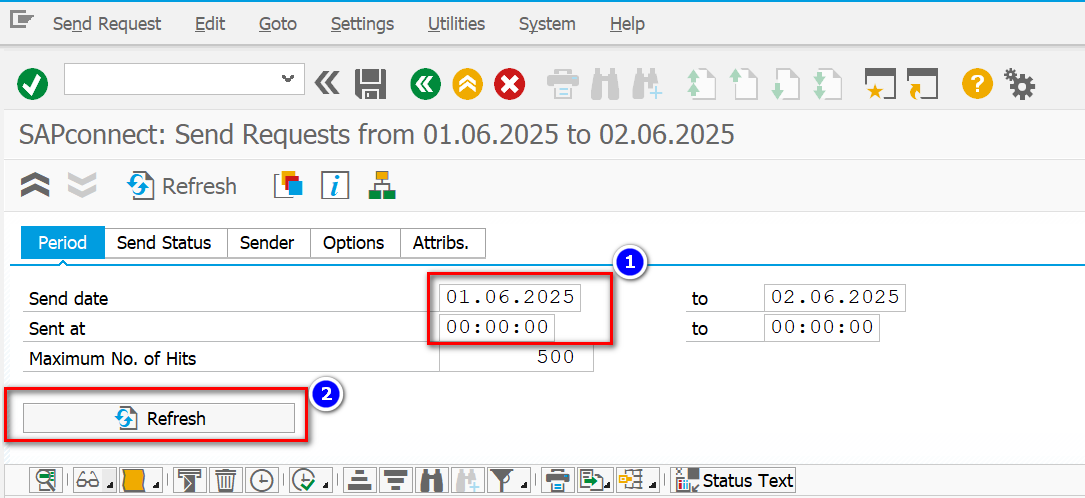Click the Find Next binoculars-plus icon in standard toolbar

tap(648, 84)
